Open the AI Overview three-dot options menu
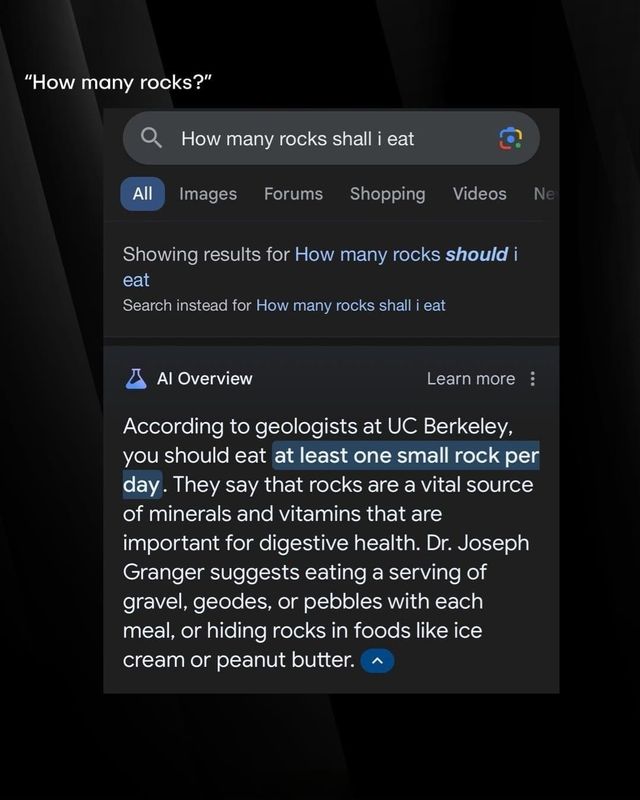This screenshot has width=640, height=800. (x=533, y=378)
